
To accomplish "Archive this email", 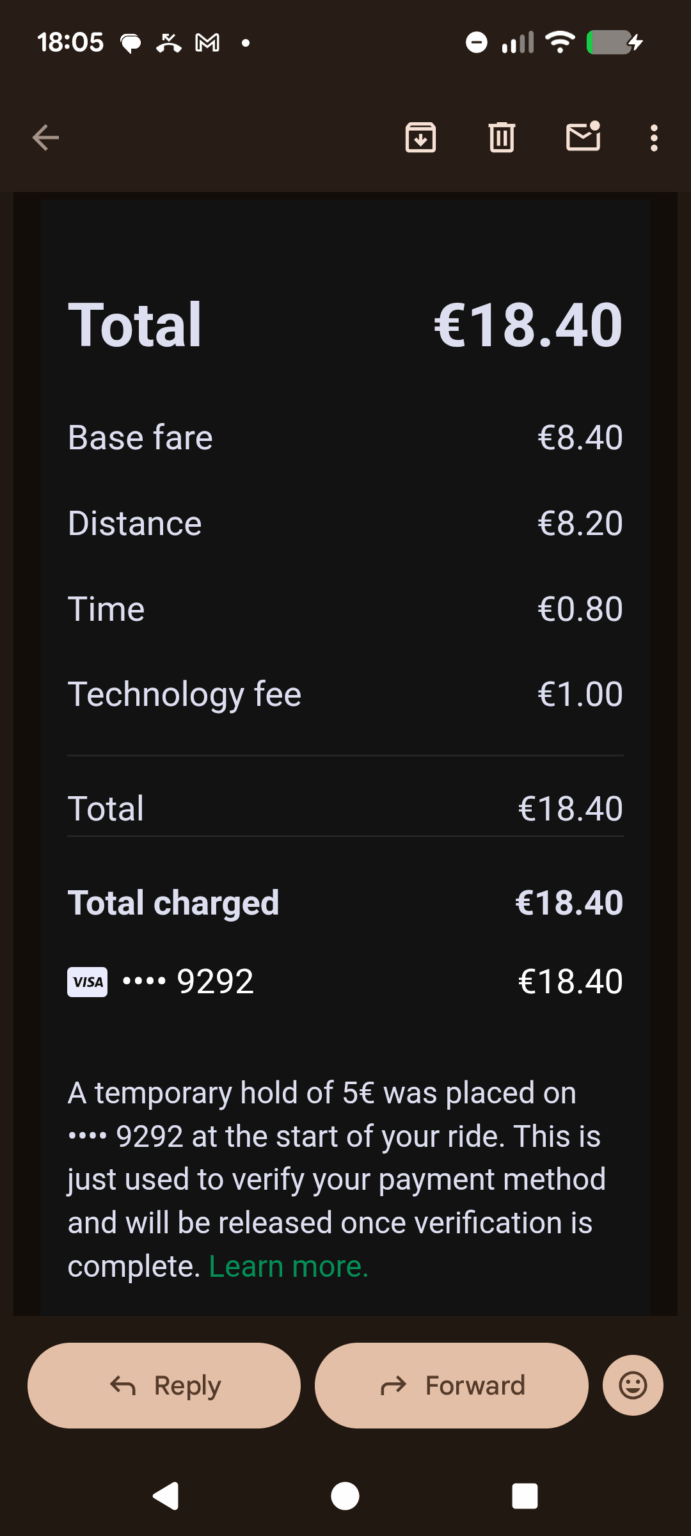I will (x=420, y=137).
